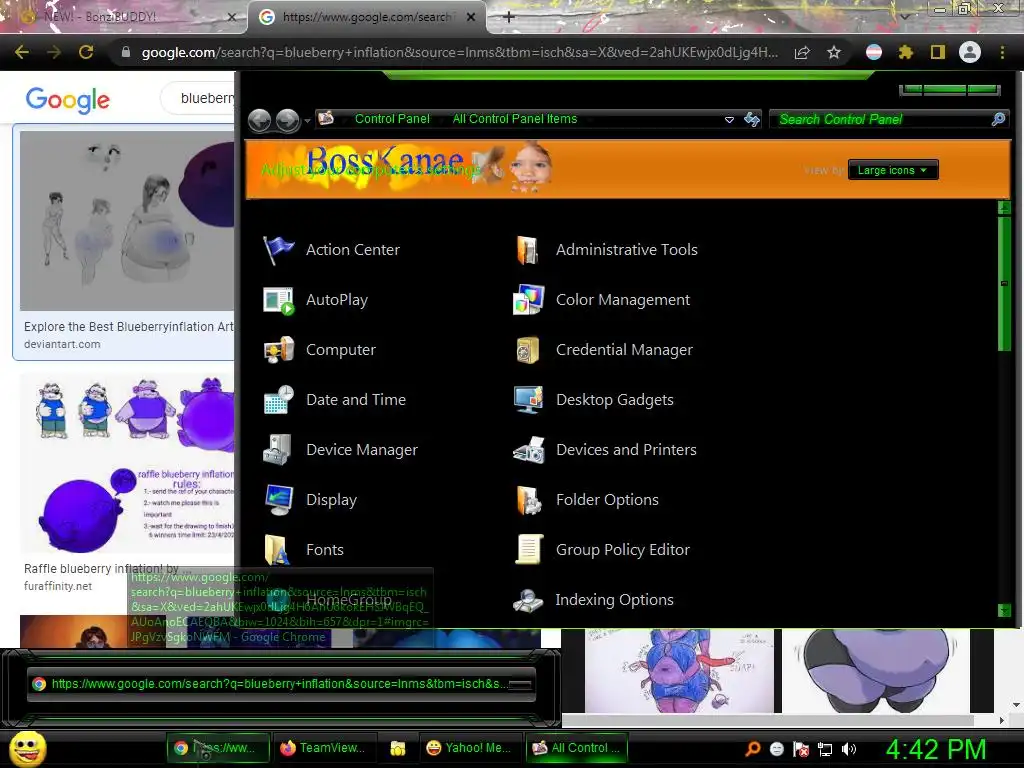Open the Folder Options icon
The width and height of the screenshot is (1024, 768).
click(x=528, y=500)
